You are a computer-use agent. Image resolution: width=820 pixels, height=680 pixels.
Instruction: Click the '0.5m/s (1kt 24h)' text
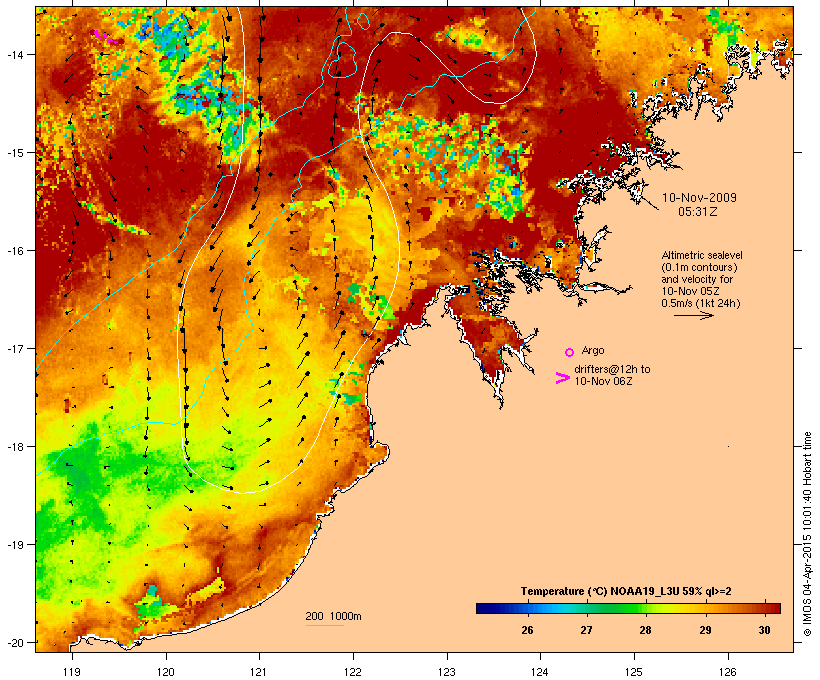tap(701, 303)
